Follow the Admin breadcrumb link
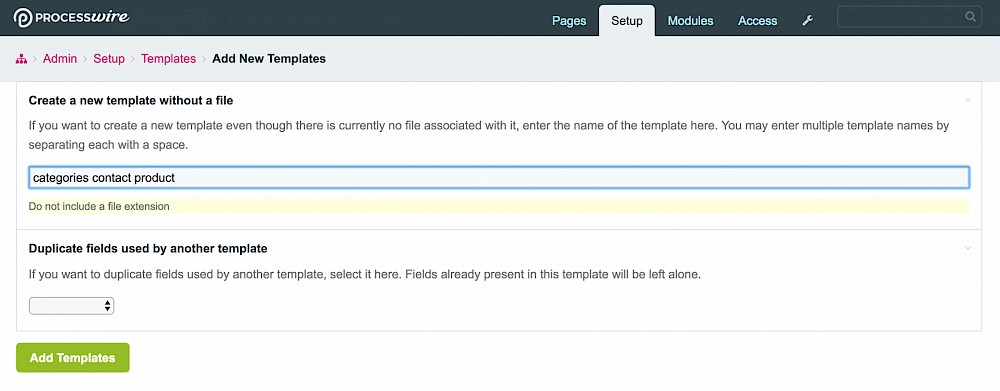The width and height of the screenshot is (1000, 391). [x=60, y=59]
